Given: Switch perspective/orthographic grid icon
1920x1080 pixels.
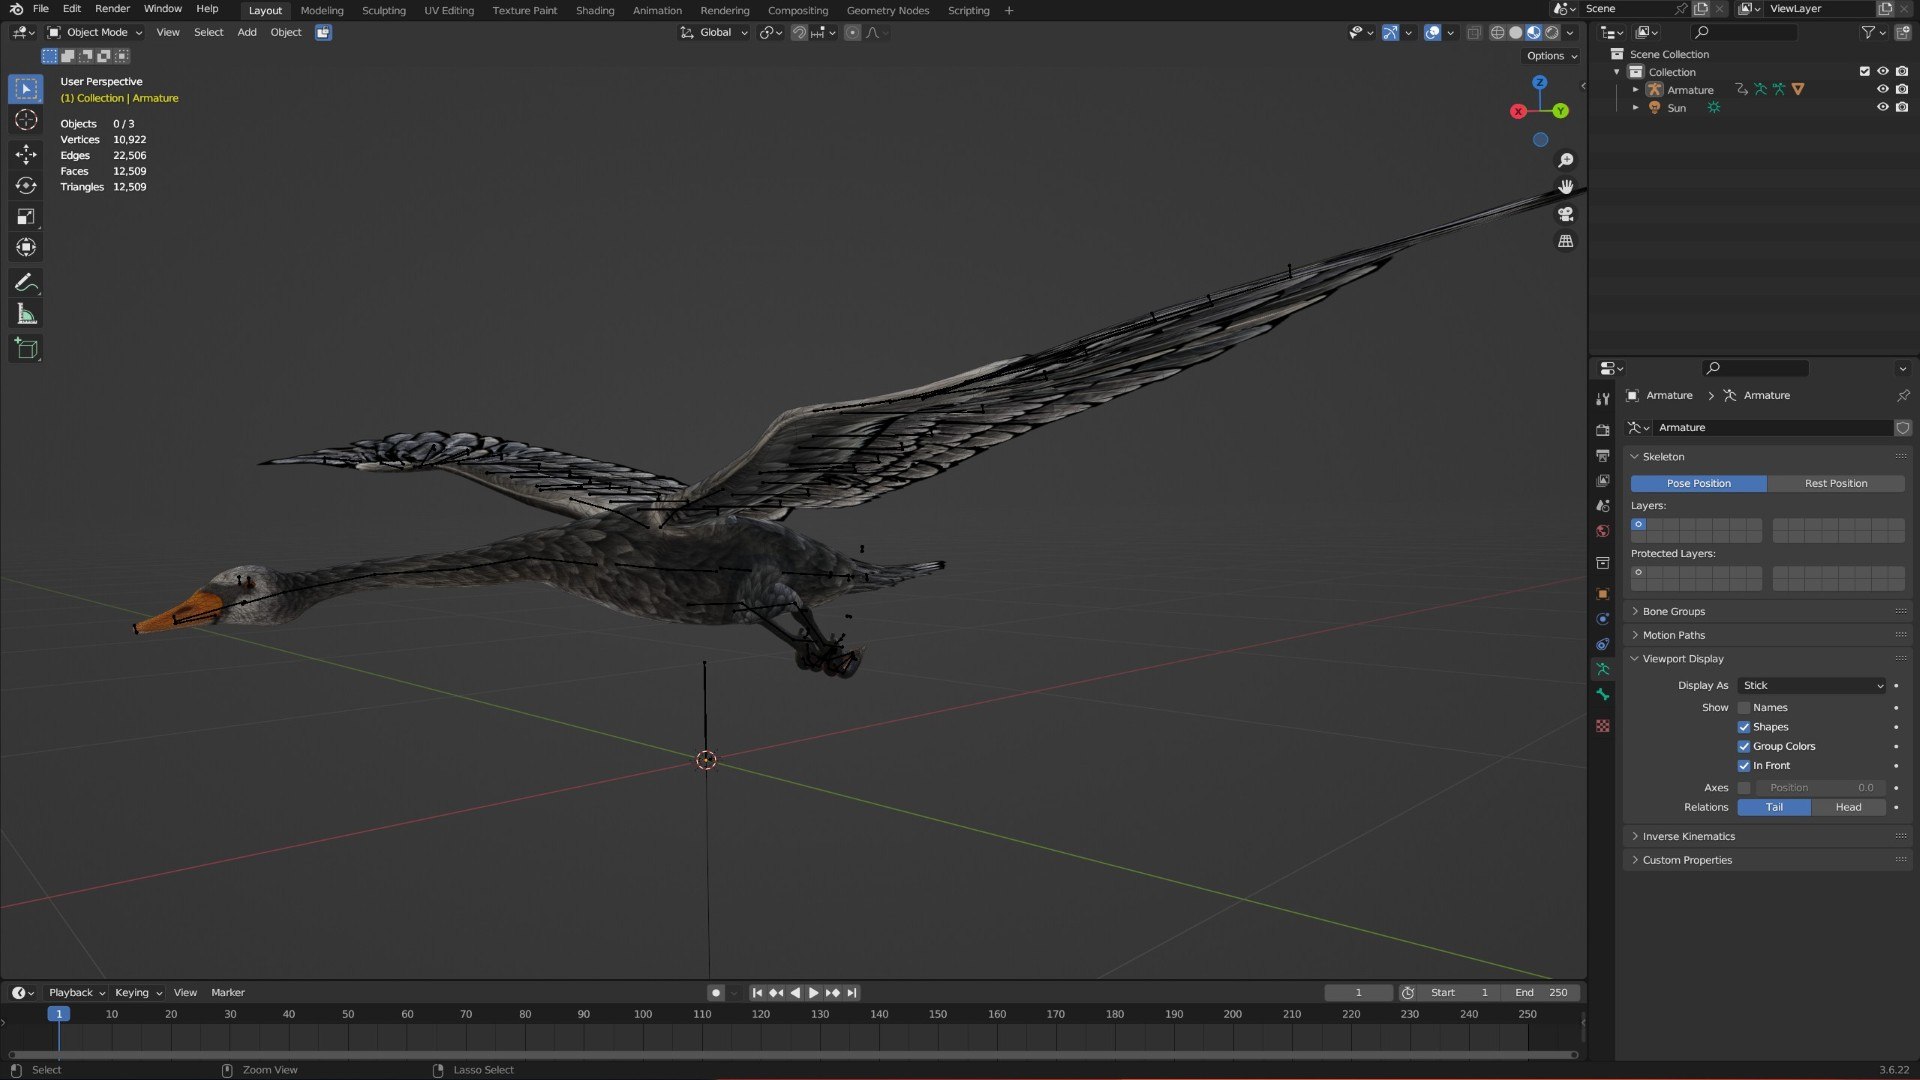Looking at the screenshot, I should point(1566,241).
